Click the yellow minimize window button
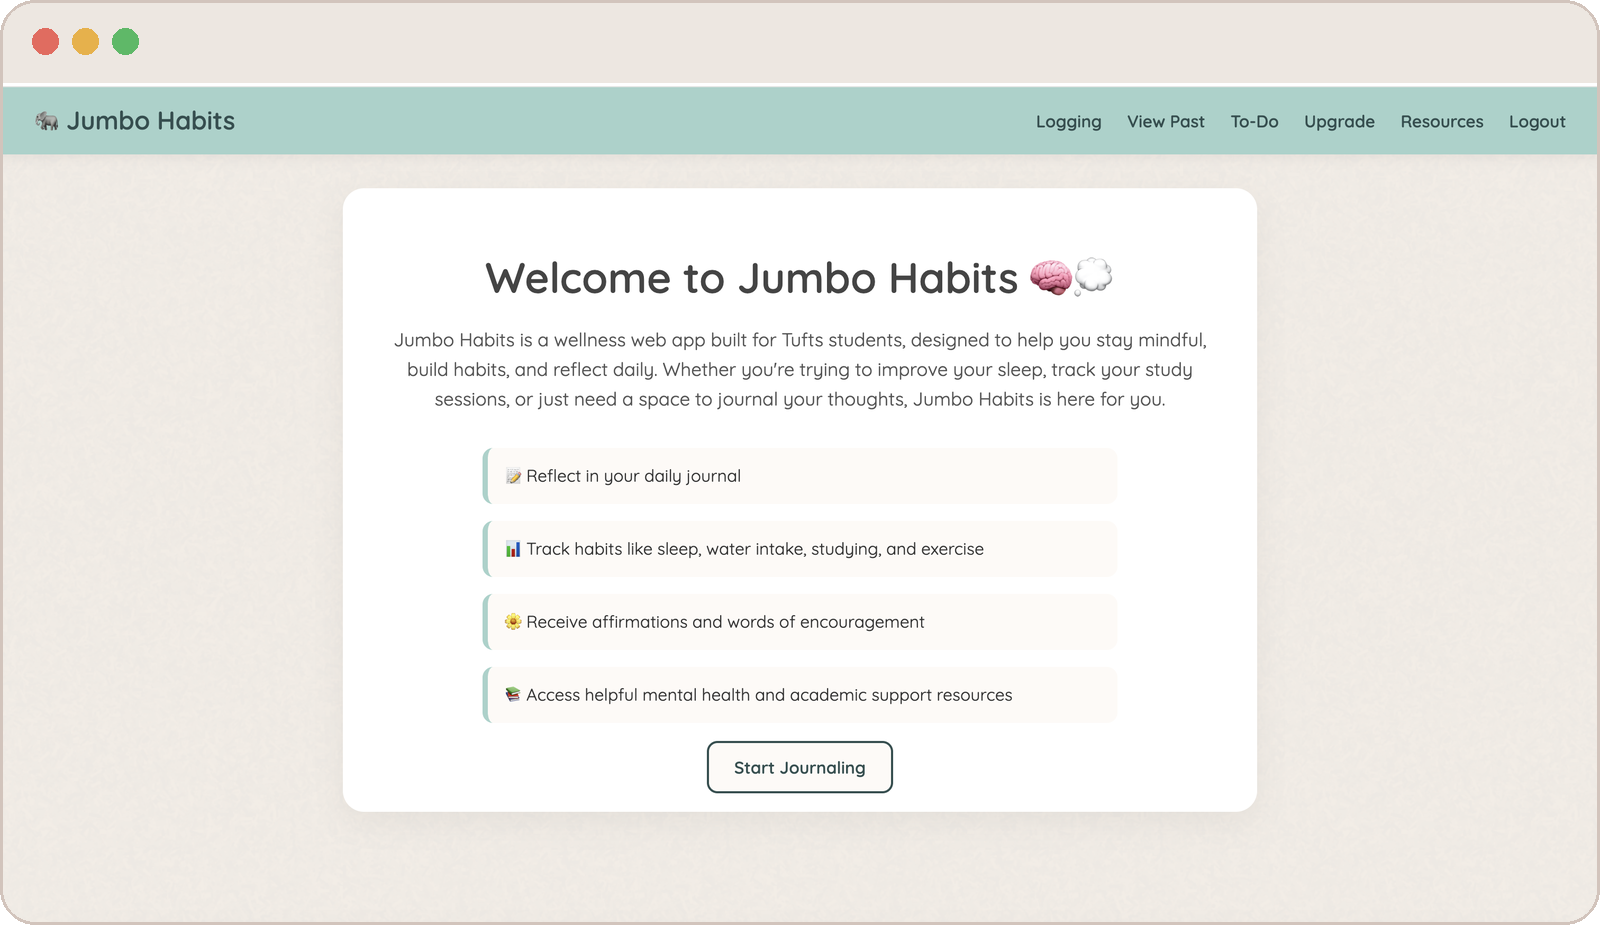Image resolution: width=1600 pixels, height=925 pixels. coord(85,42)
